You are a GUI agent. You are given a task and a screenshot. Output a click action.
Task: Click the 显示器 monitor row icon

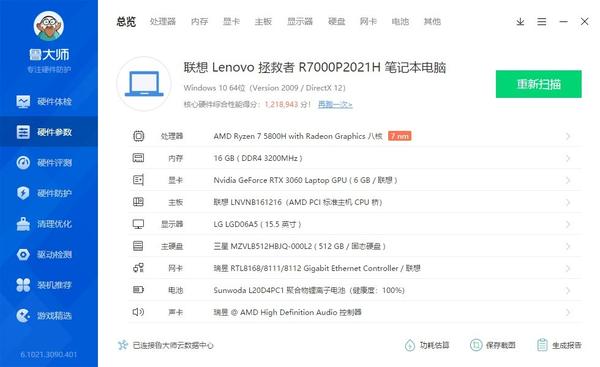point(138,224)
